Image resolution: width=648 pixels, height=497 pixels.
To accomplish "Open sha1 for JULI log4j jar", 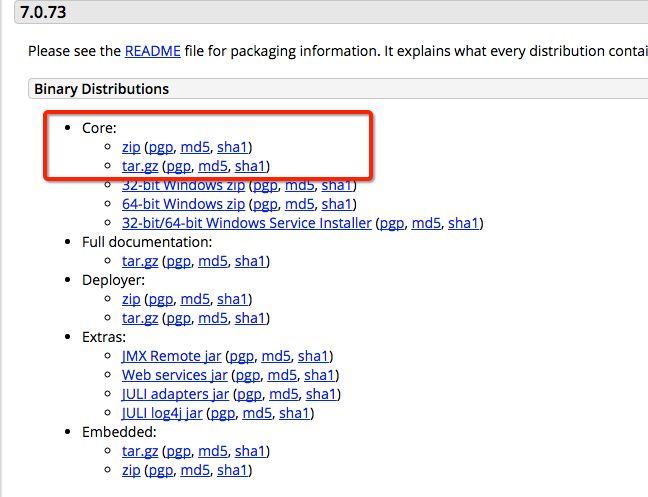I will pyautogui.click(x=294, y=413).
